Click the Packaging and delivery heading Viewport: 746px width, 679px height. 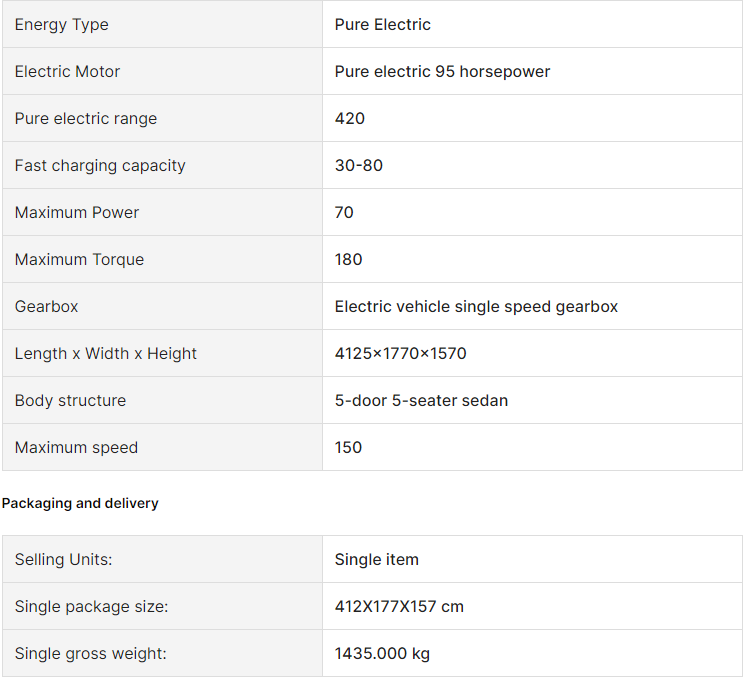80,503
